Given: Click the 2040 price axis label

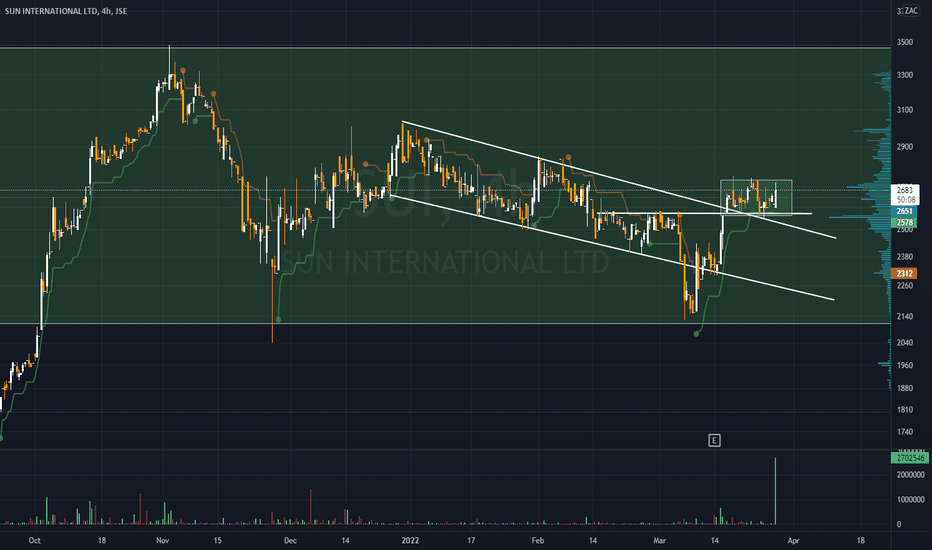Looking at the screenshot, I should tap(905, 342).
